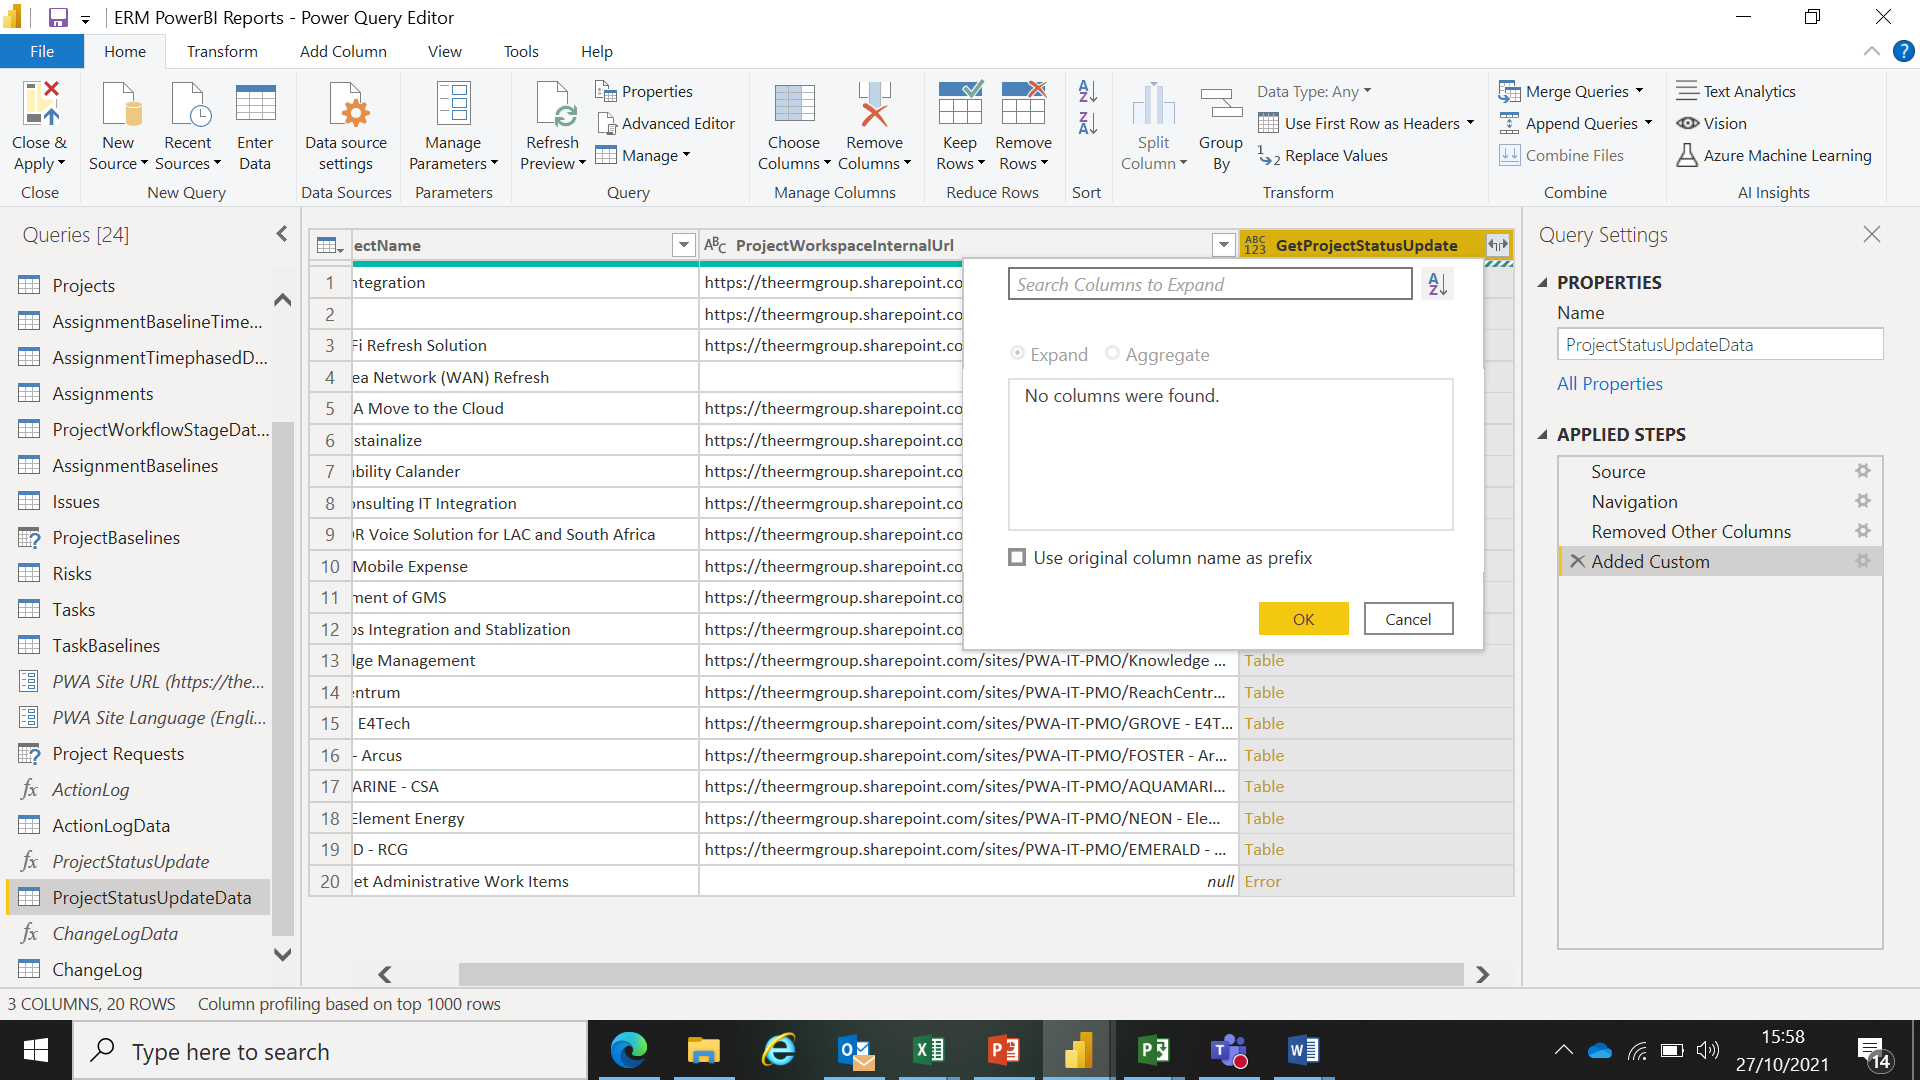Open Data source settings

point(346,126)
